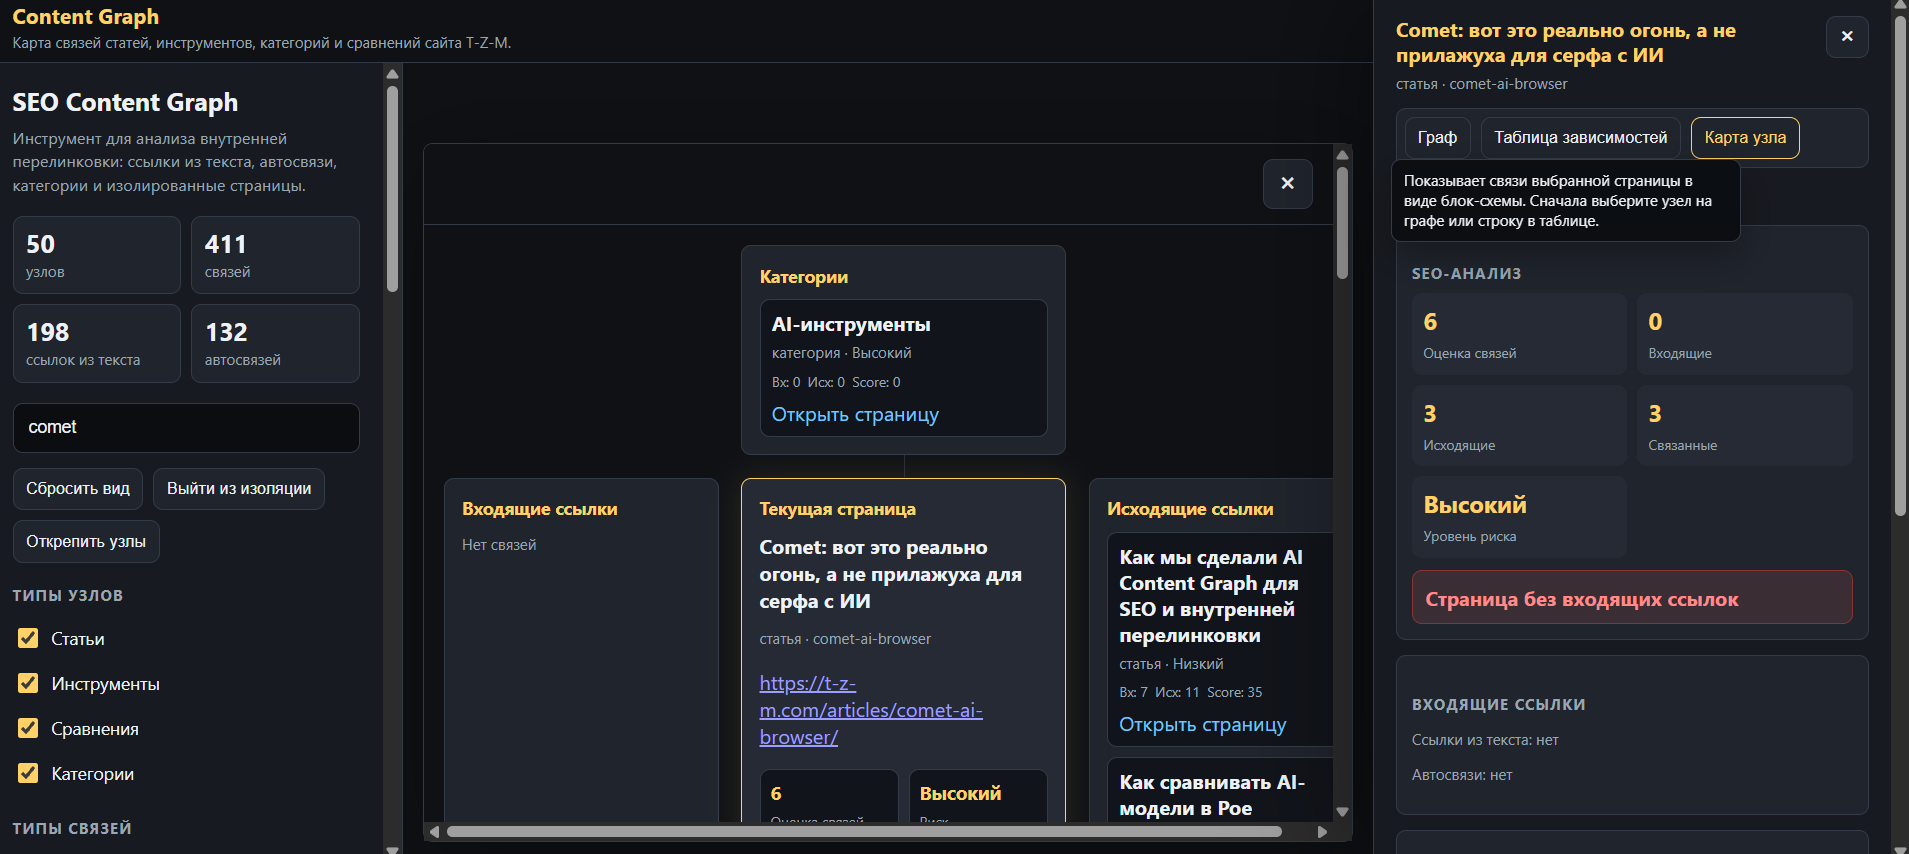
Task: Click the search field containing comet
Action: coord(186,428)
